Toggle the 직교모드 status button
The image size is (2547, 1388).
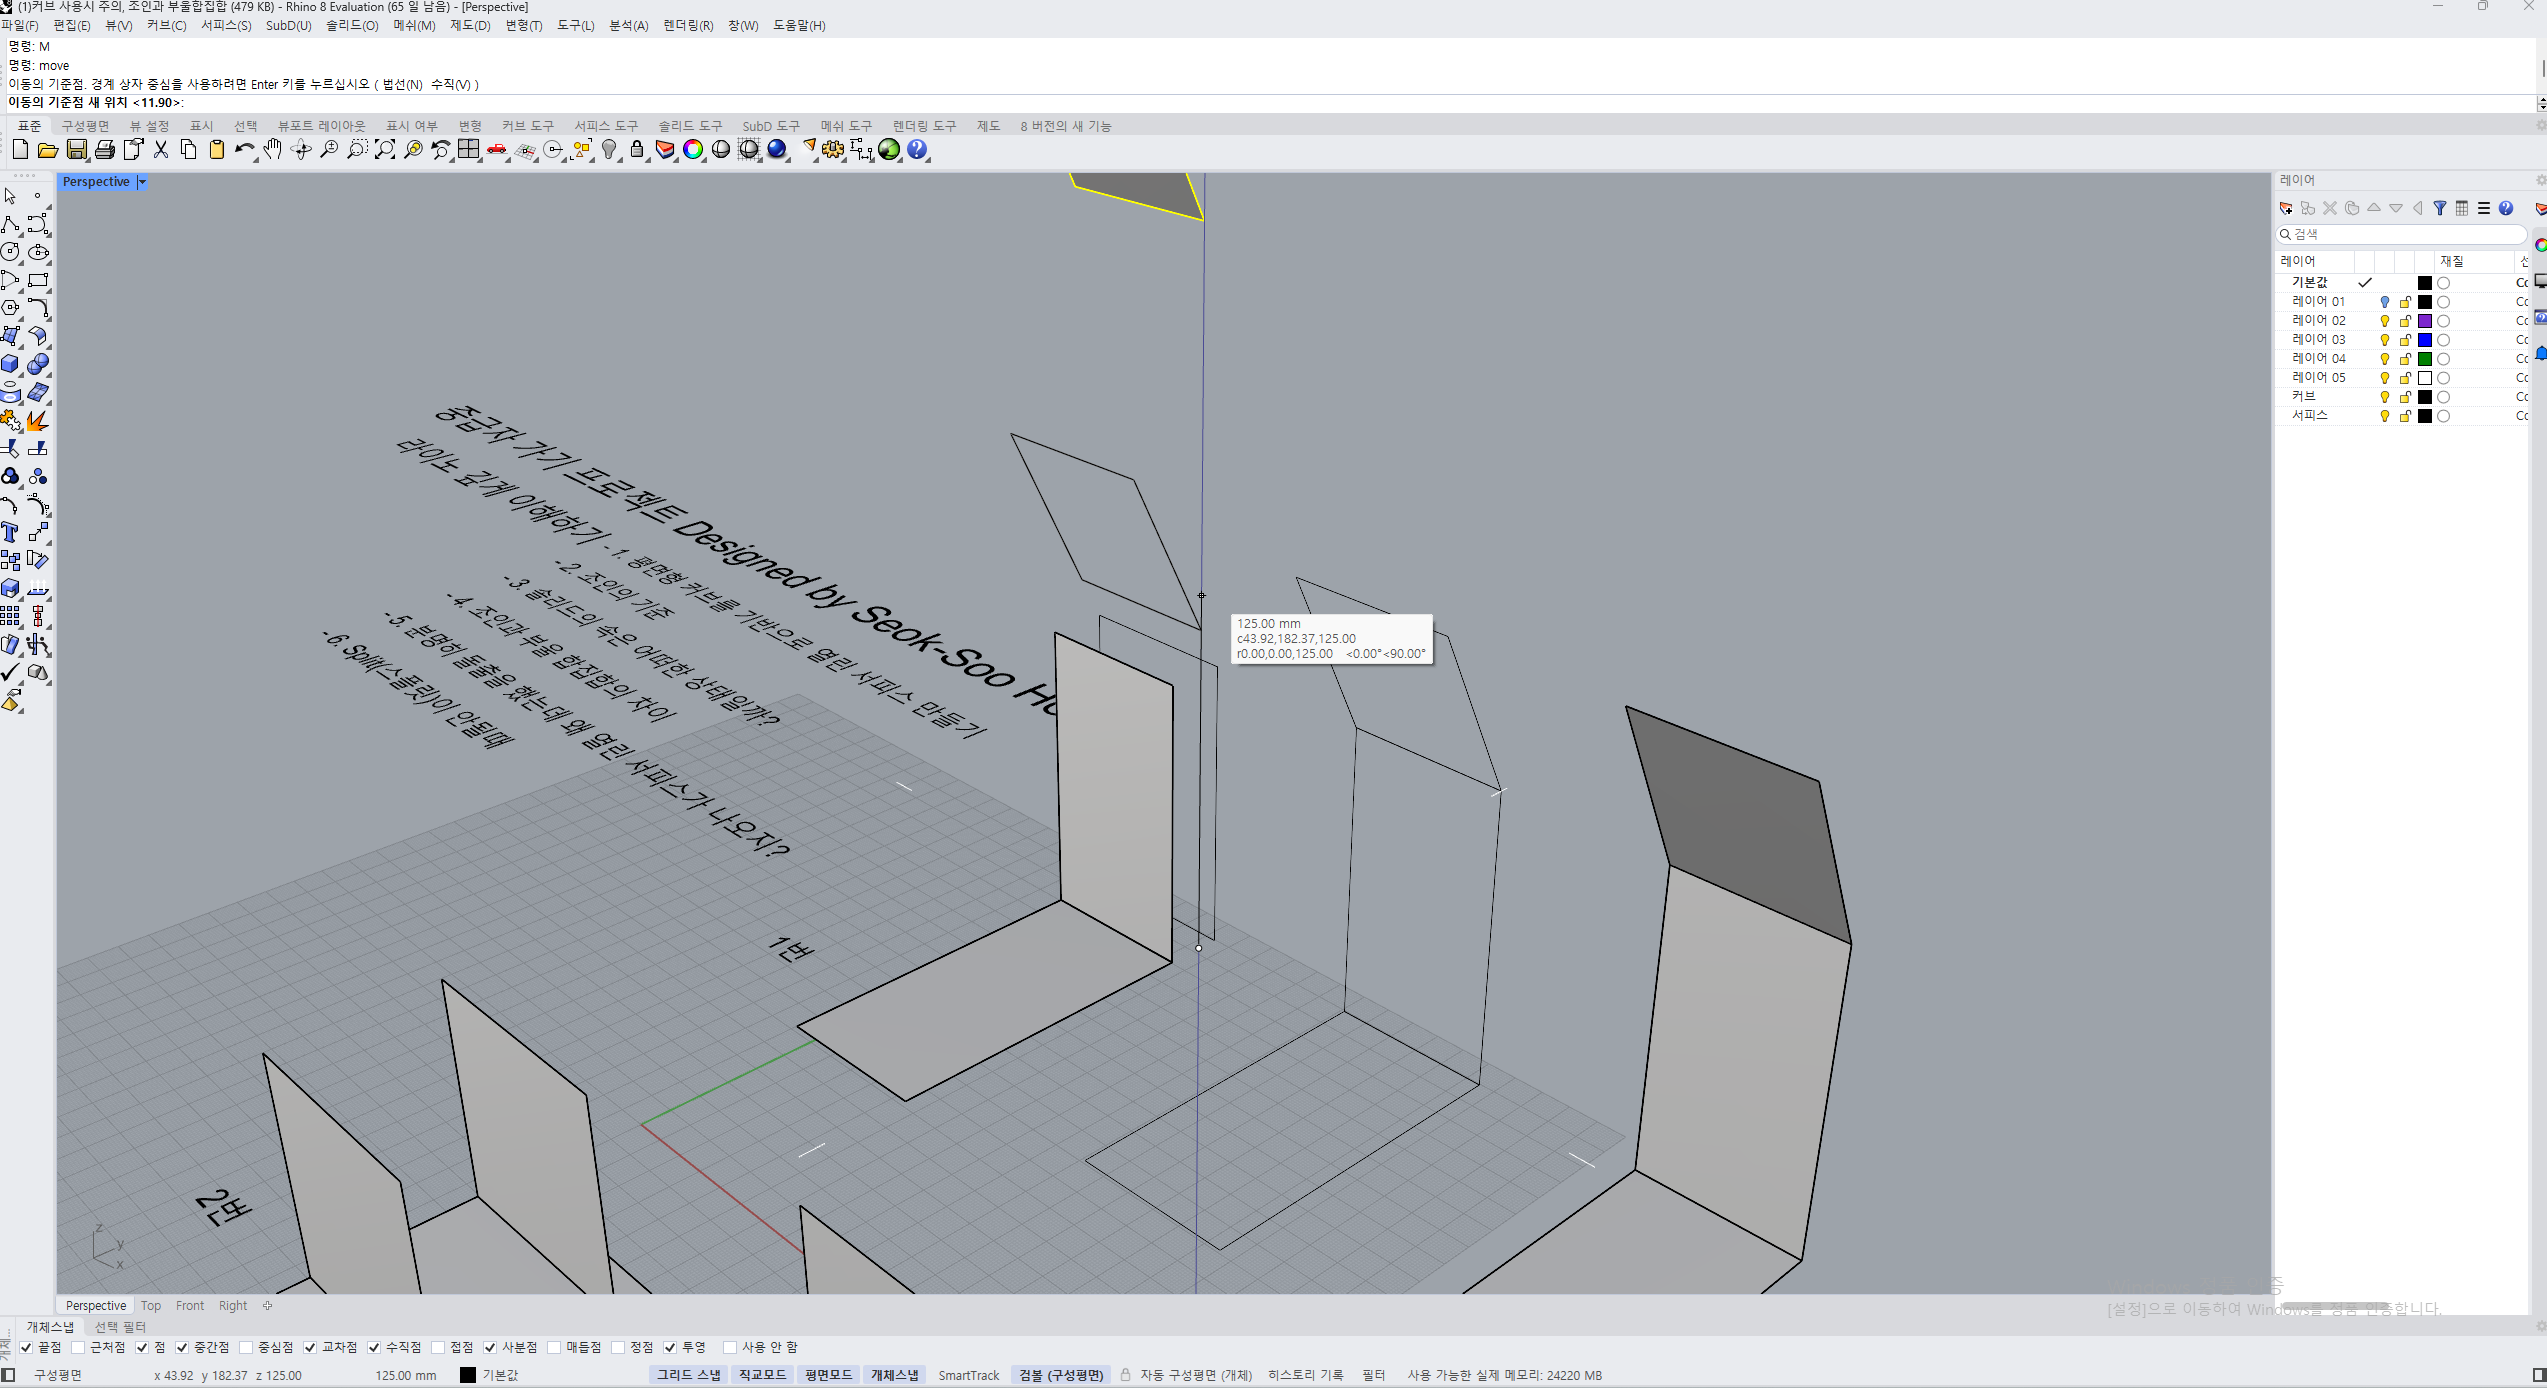(x=762, y=1375)
